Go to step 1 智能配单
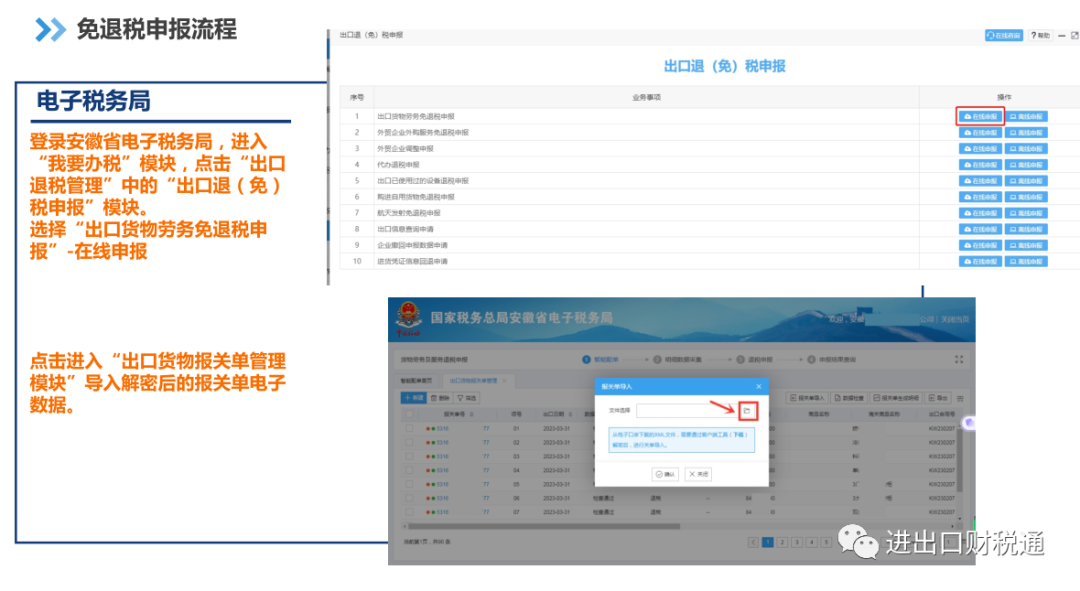The image size is (1080, 591). point(601,360)
